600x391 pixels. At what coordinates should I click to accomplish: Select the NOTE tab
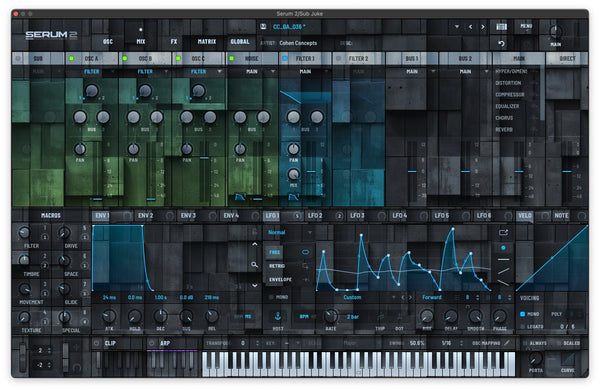click(x=561, y=215)
